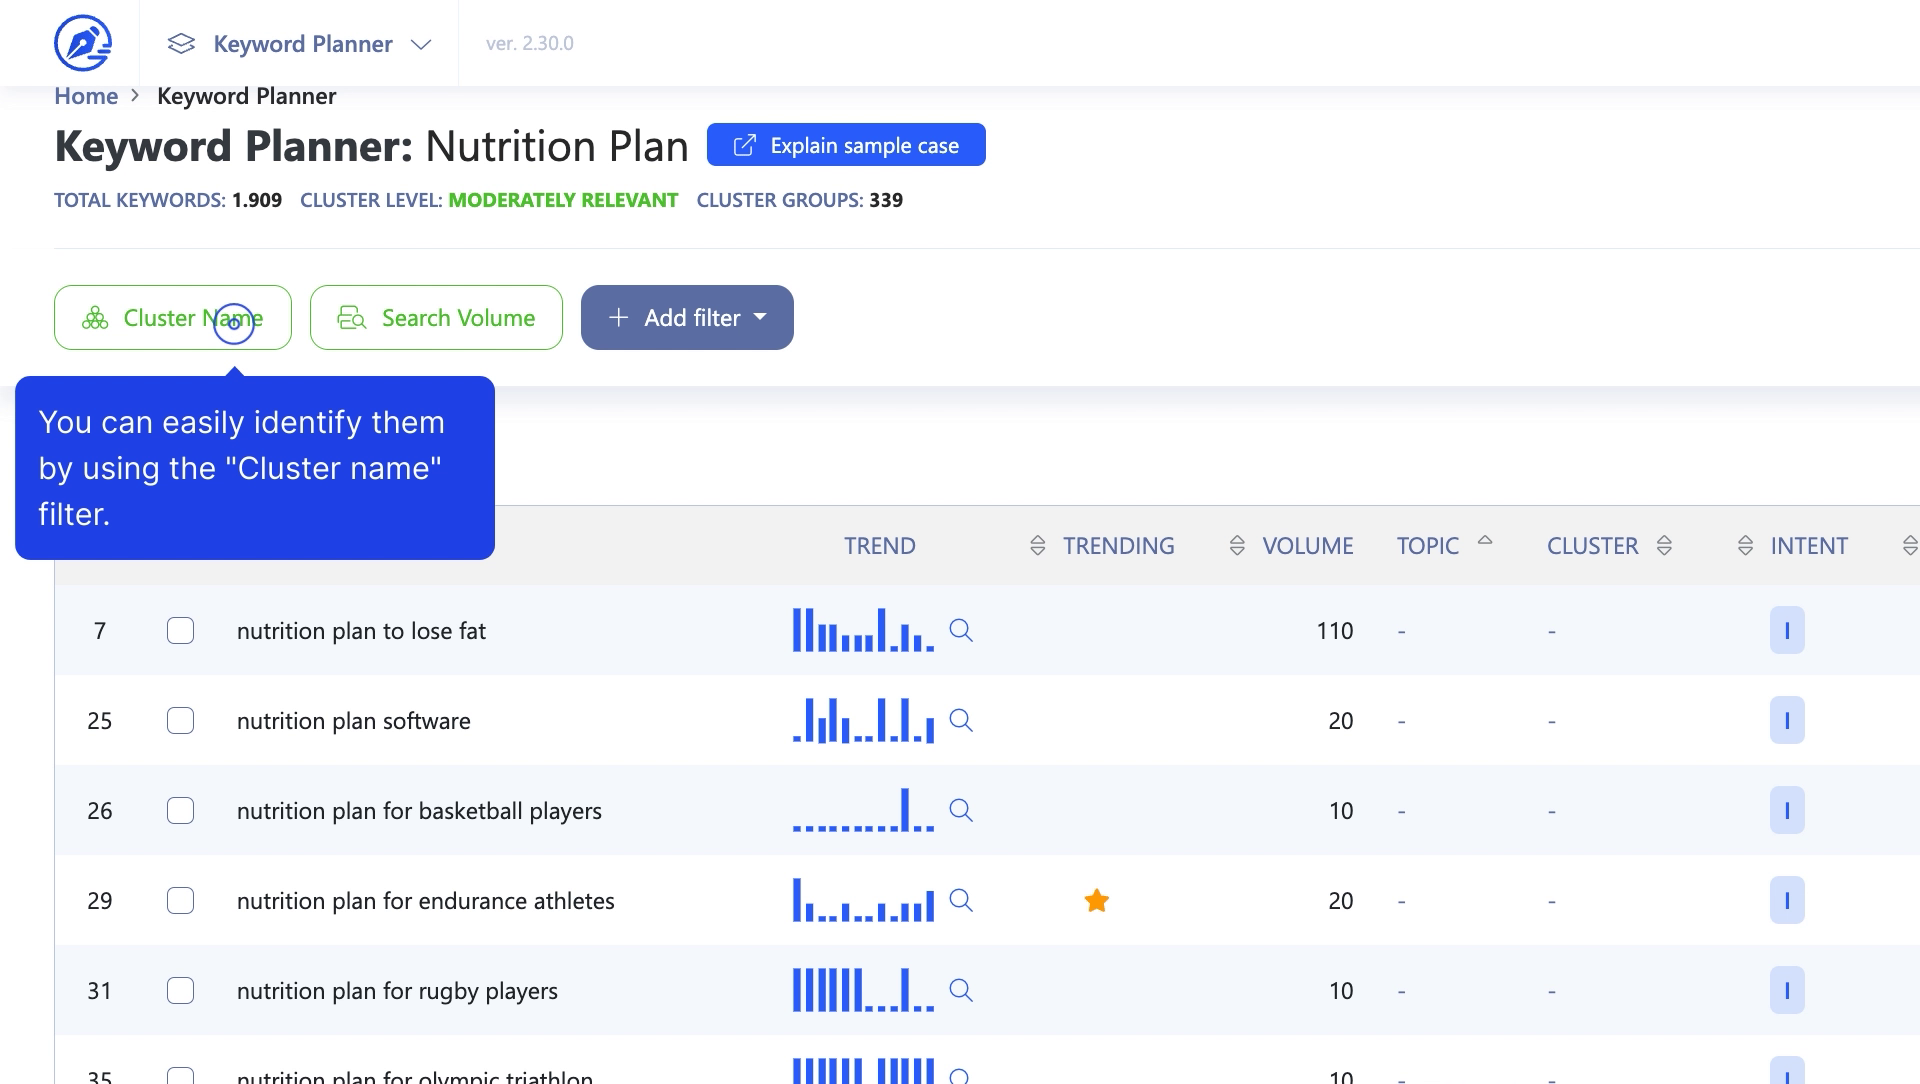The height and width of the screenshot is (1084, 1920).
Task: Check the nutrition plan to lose fat checkbox
Action: coord(180,631)
